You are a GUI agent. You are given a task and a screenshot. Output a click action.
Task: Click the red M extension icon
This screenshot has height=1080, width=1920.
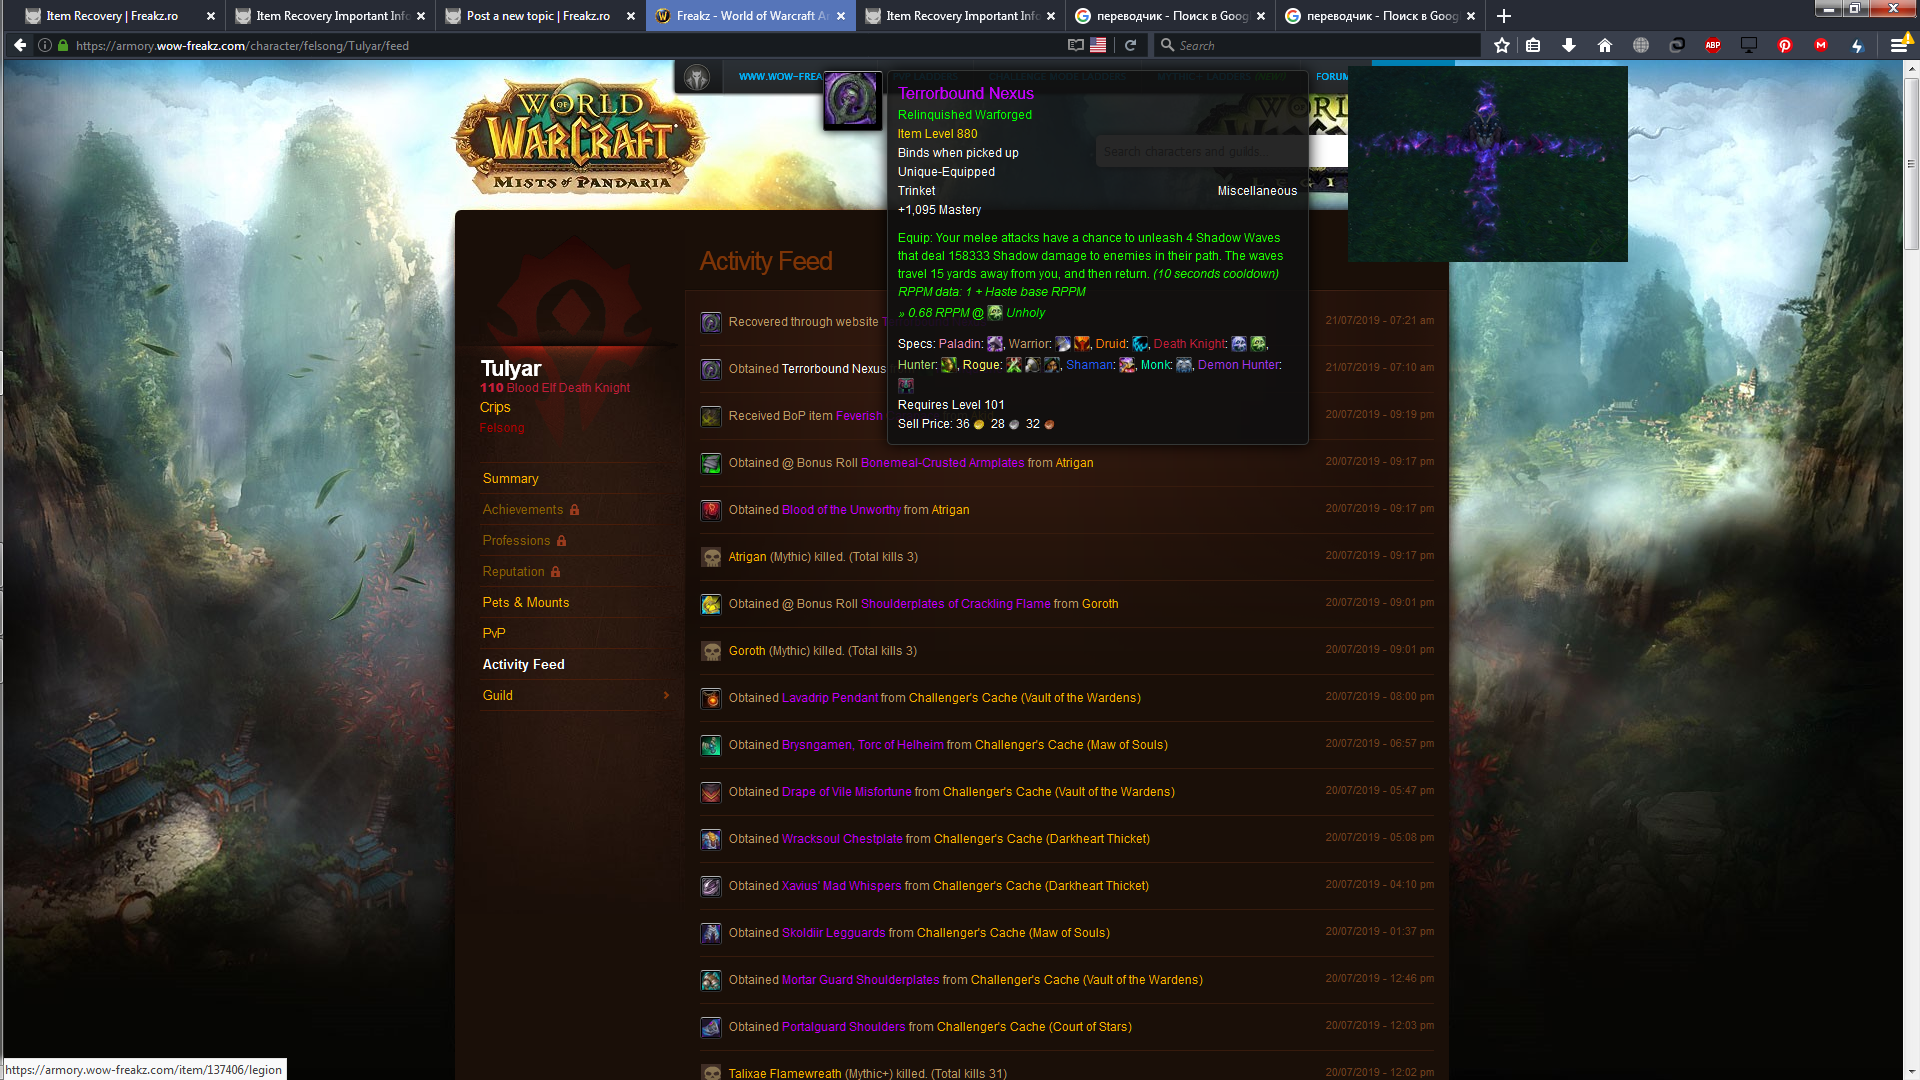(1821, 45)
